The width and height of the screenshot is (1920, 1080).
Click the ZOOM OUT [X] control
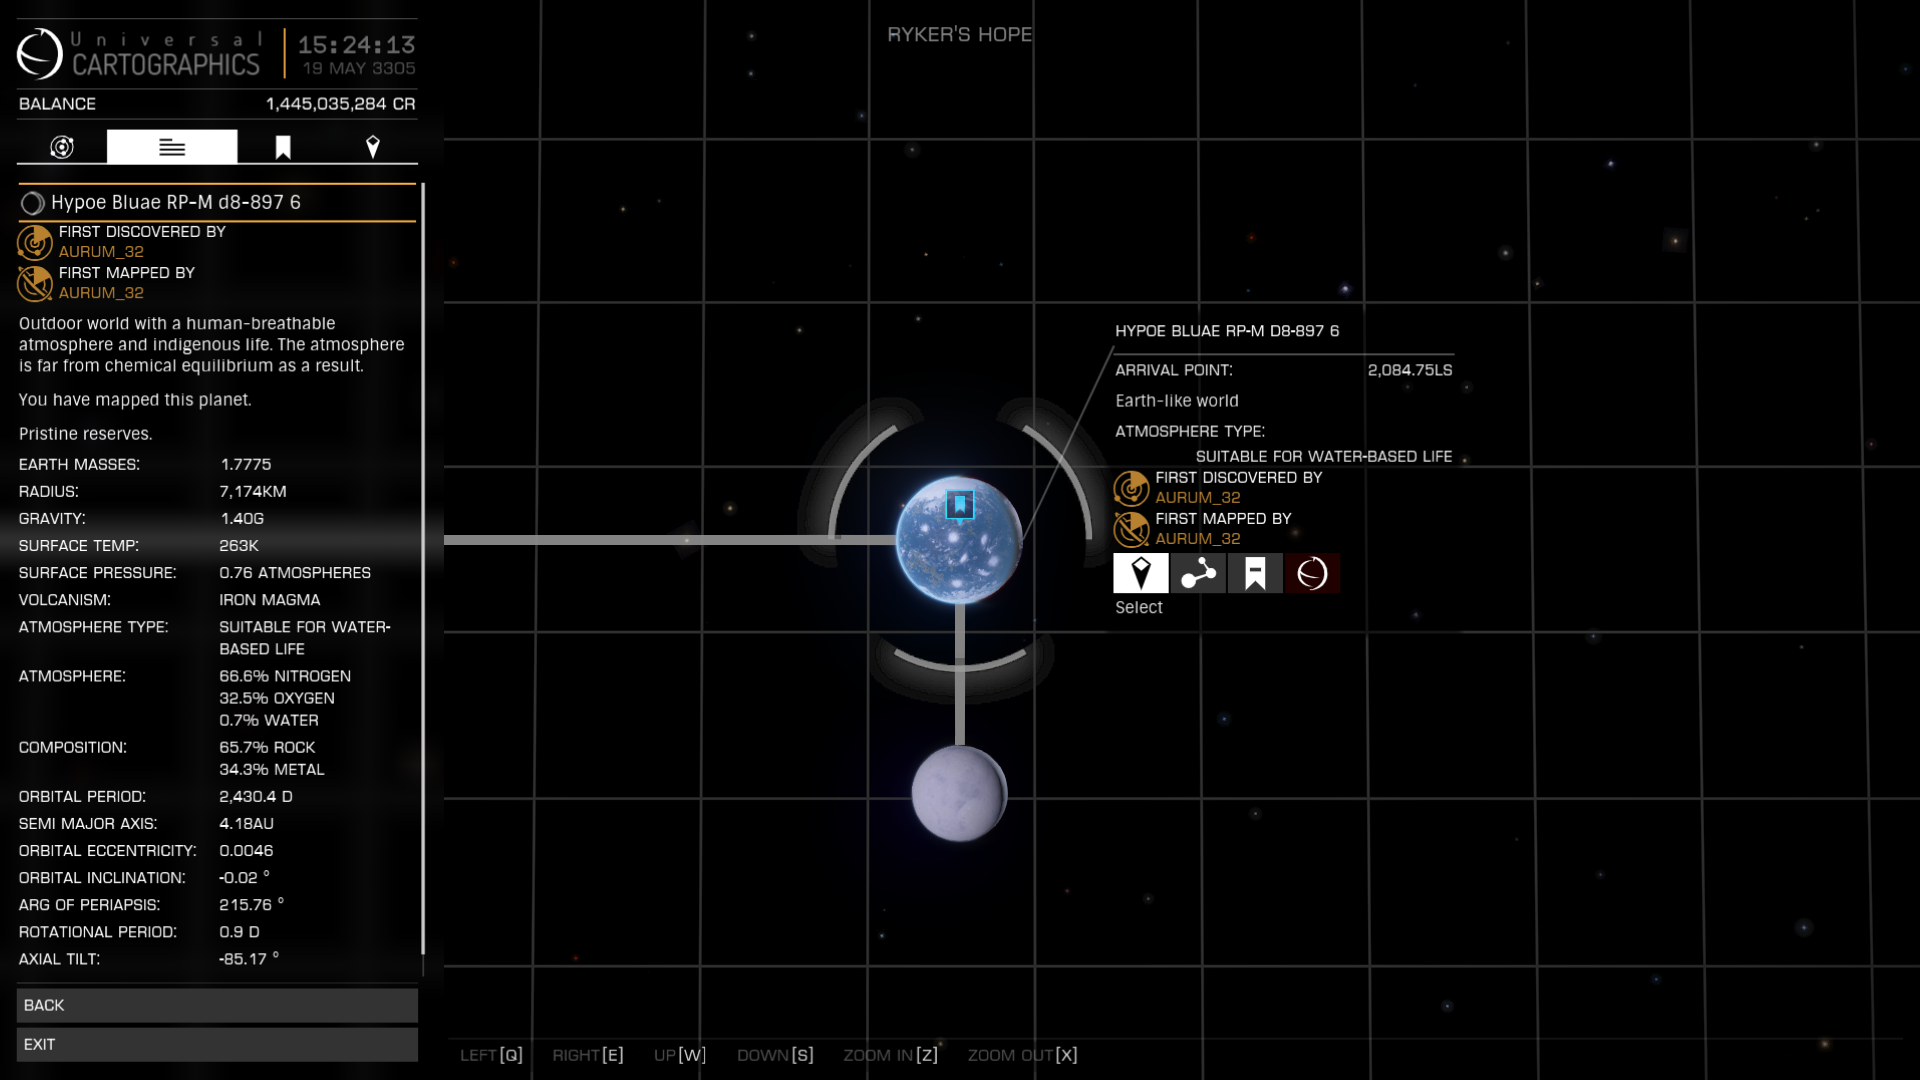[x=1023, y=1055]
